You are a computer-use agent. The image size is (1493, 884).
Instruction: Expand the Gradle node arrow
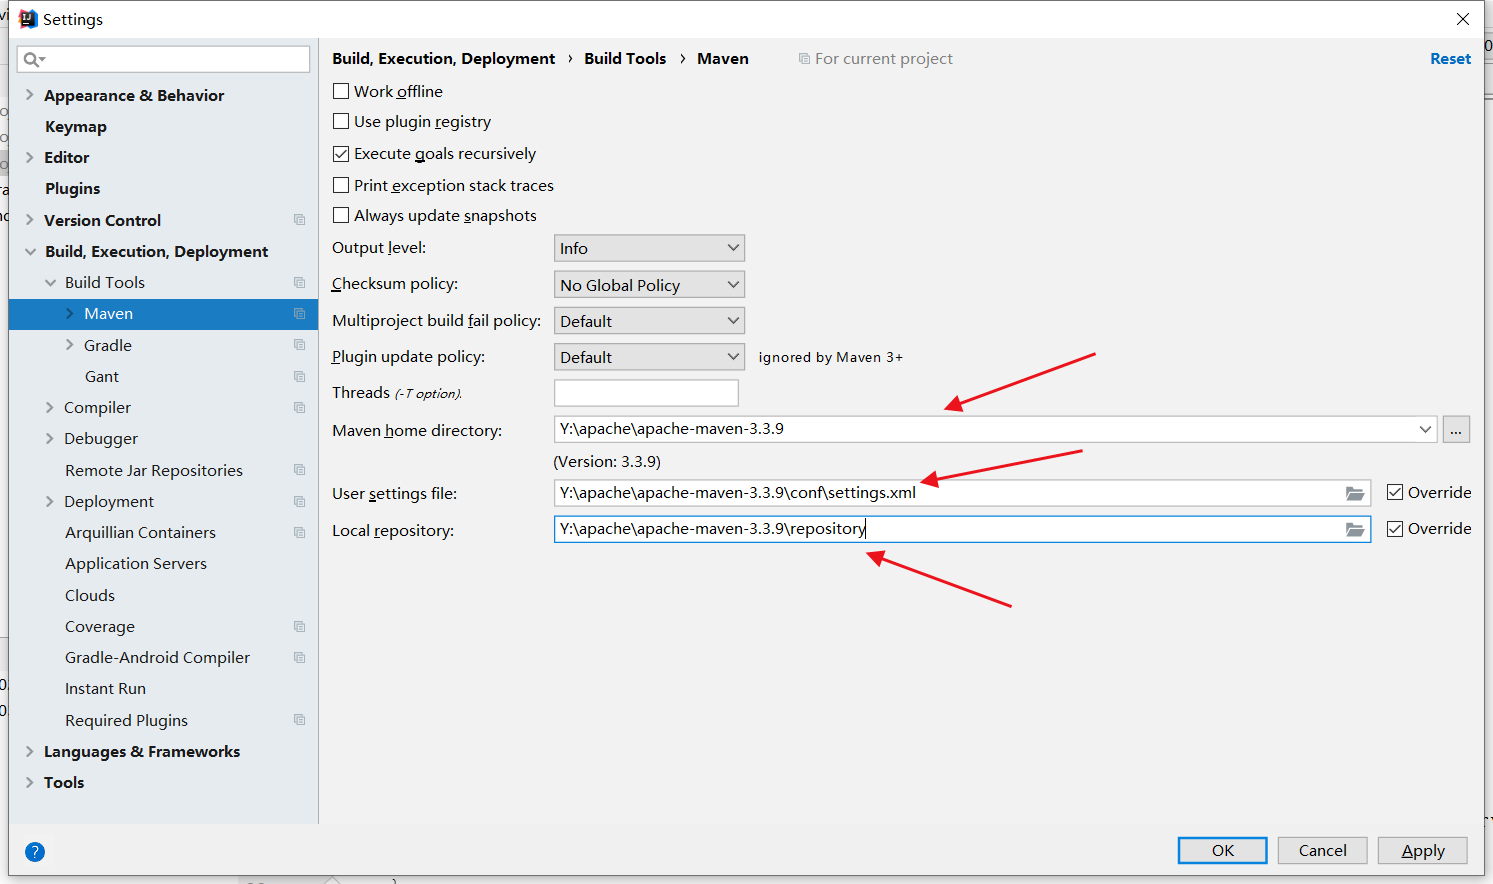[x=69, y=345]
